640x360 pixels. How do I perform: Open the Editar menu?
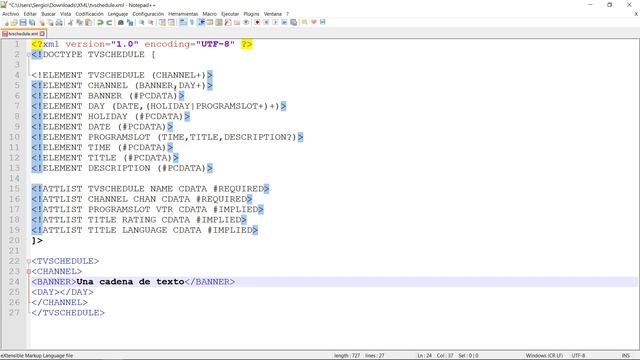(x=30, y=14)
